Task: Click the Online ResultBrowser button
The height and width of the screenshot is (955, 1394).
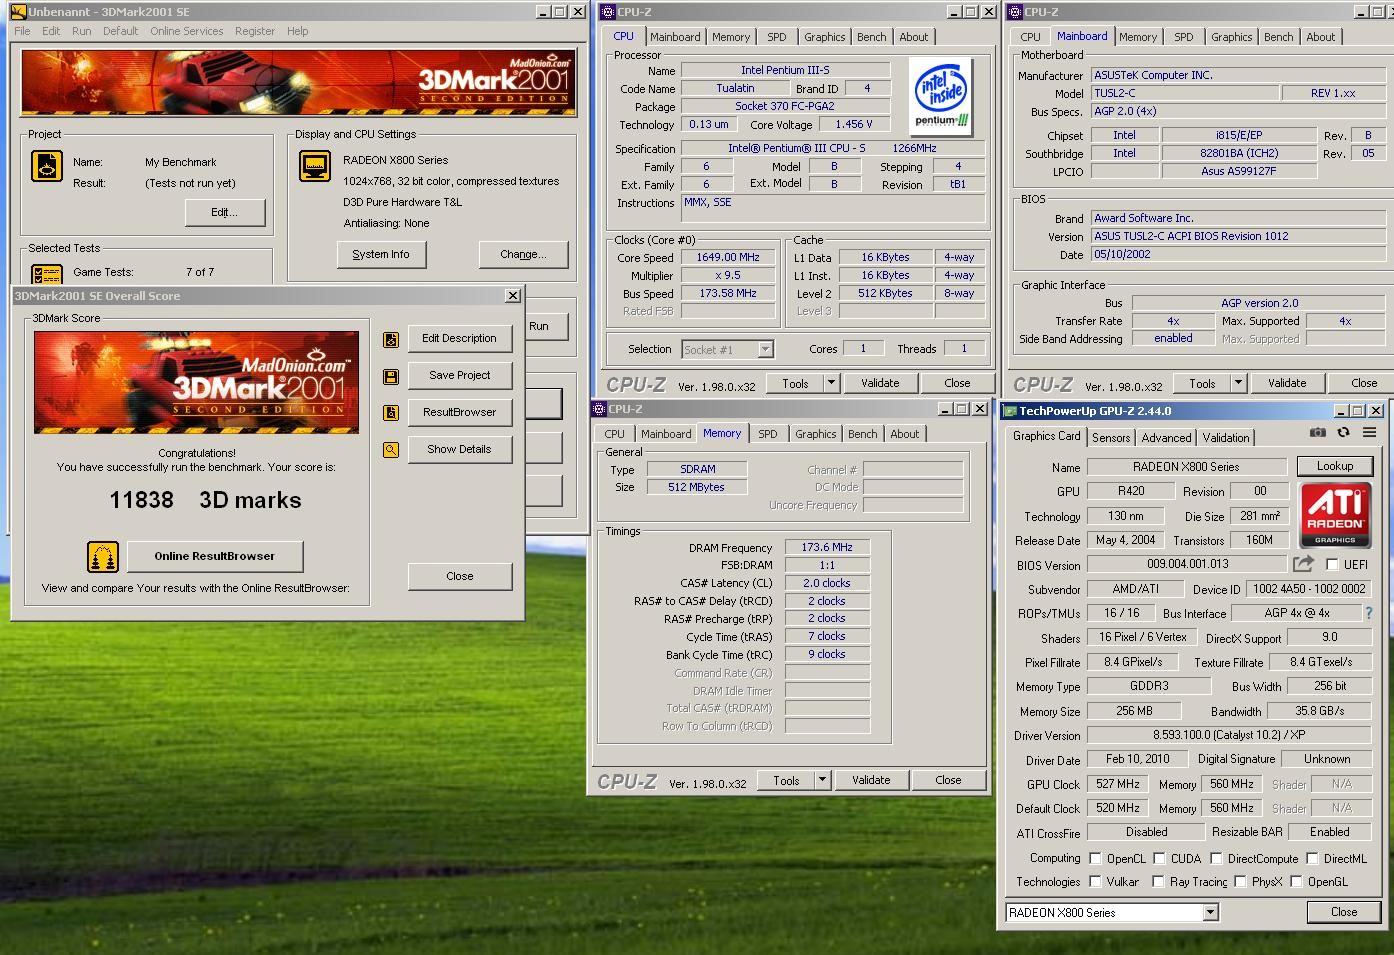Action: click(214, 556)
